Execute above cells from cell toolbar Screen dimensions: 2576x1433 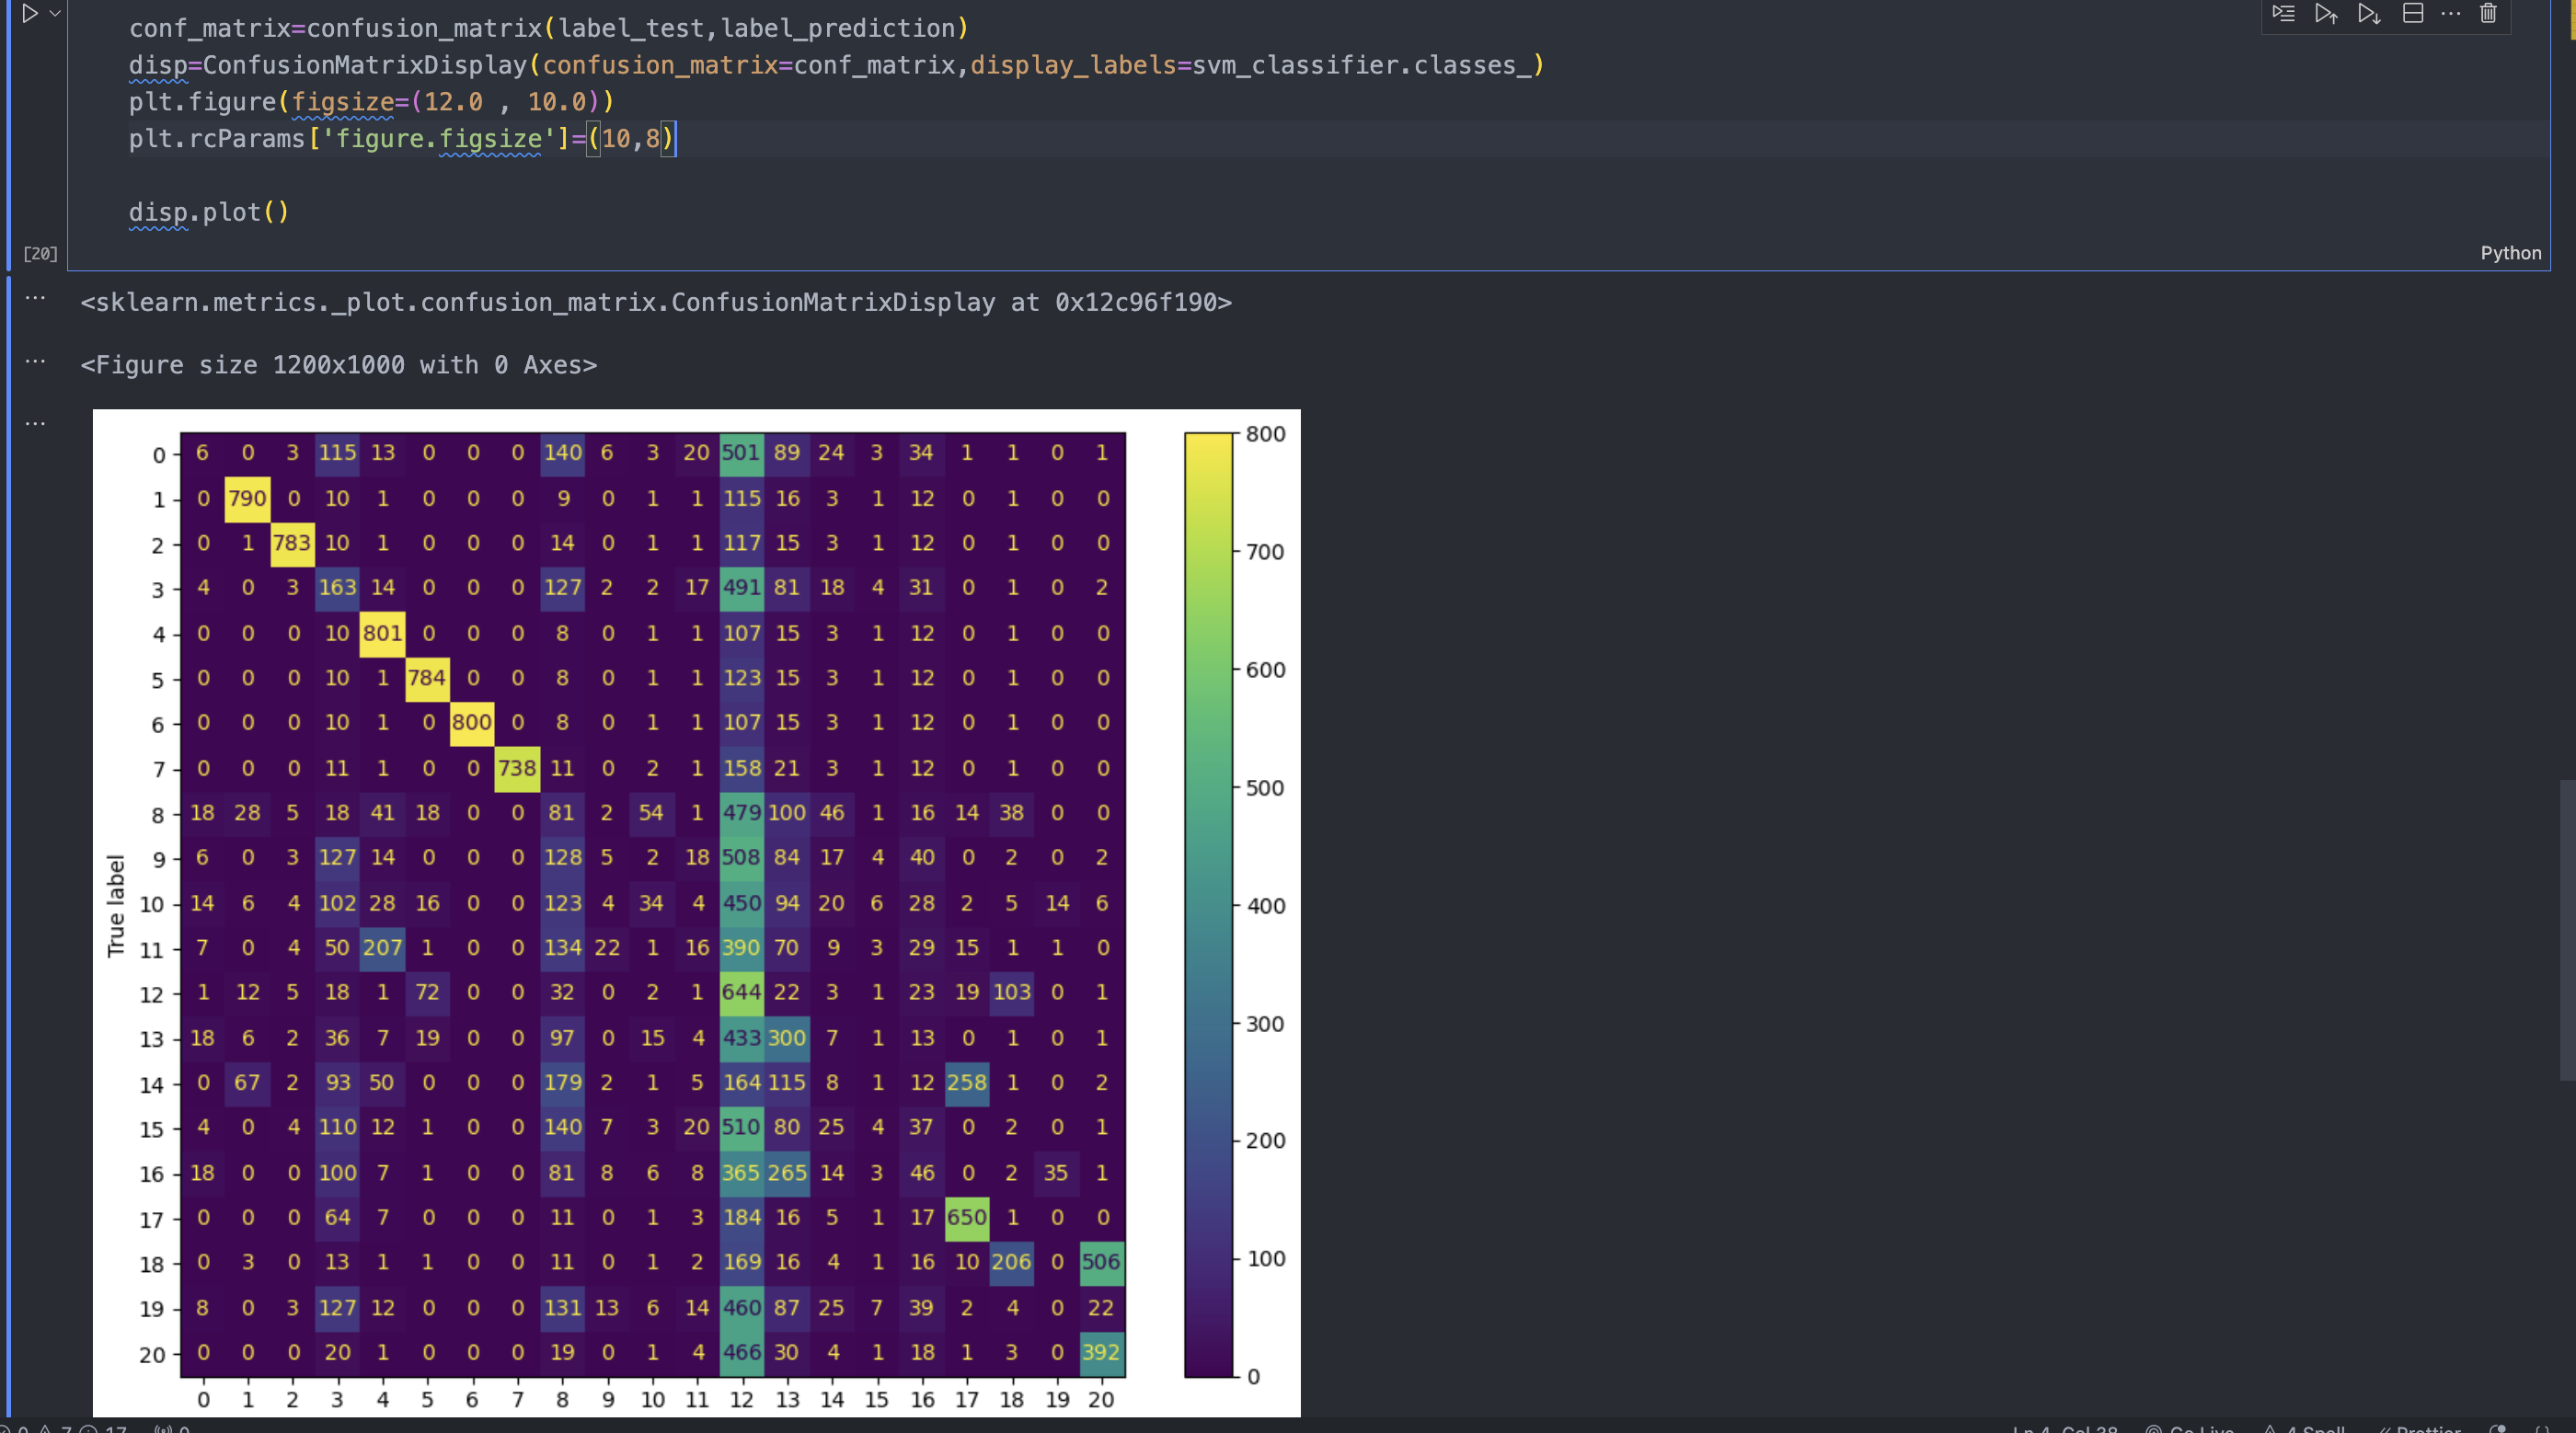(x=2326, y=13)
